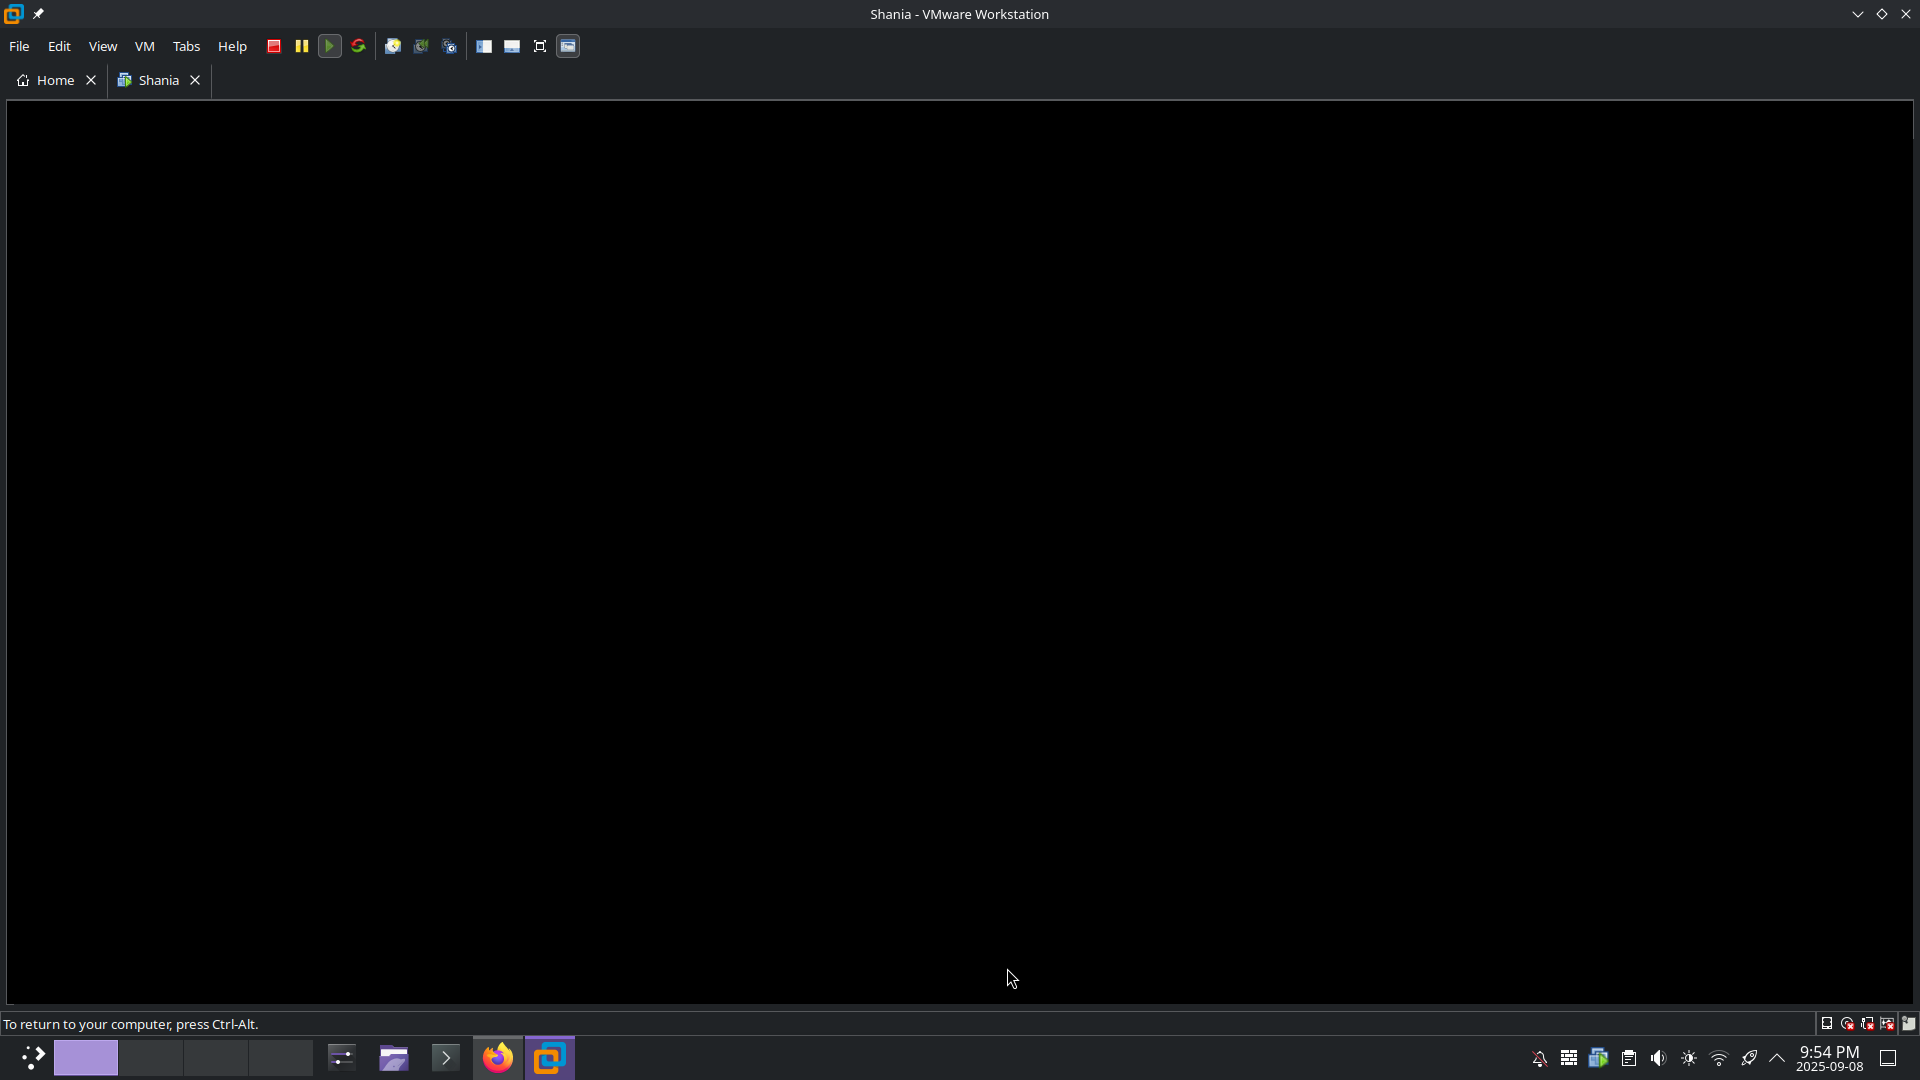Image resolution: width=1920 pixels, height=1080 pixels.
Task: Open the Tabs menu dropdown
Action: [x=186, y=47]
